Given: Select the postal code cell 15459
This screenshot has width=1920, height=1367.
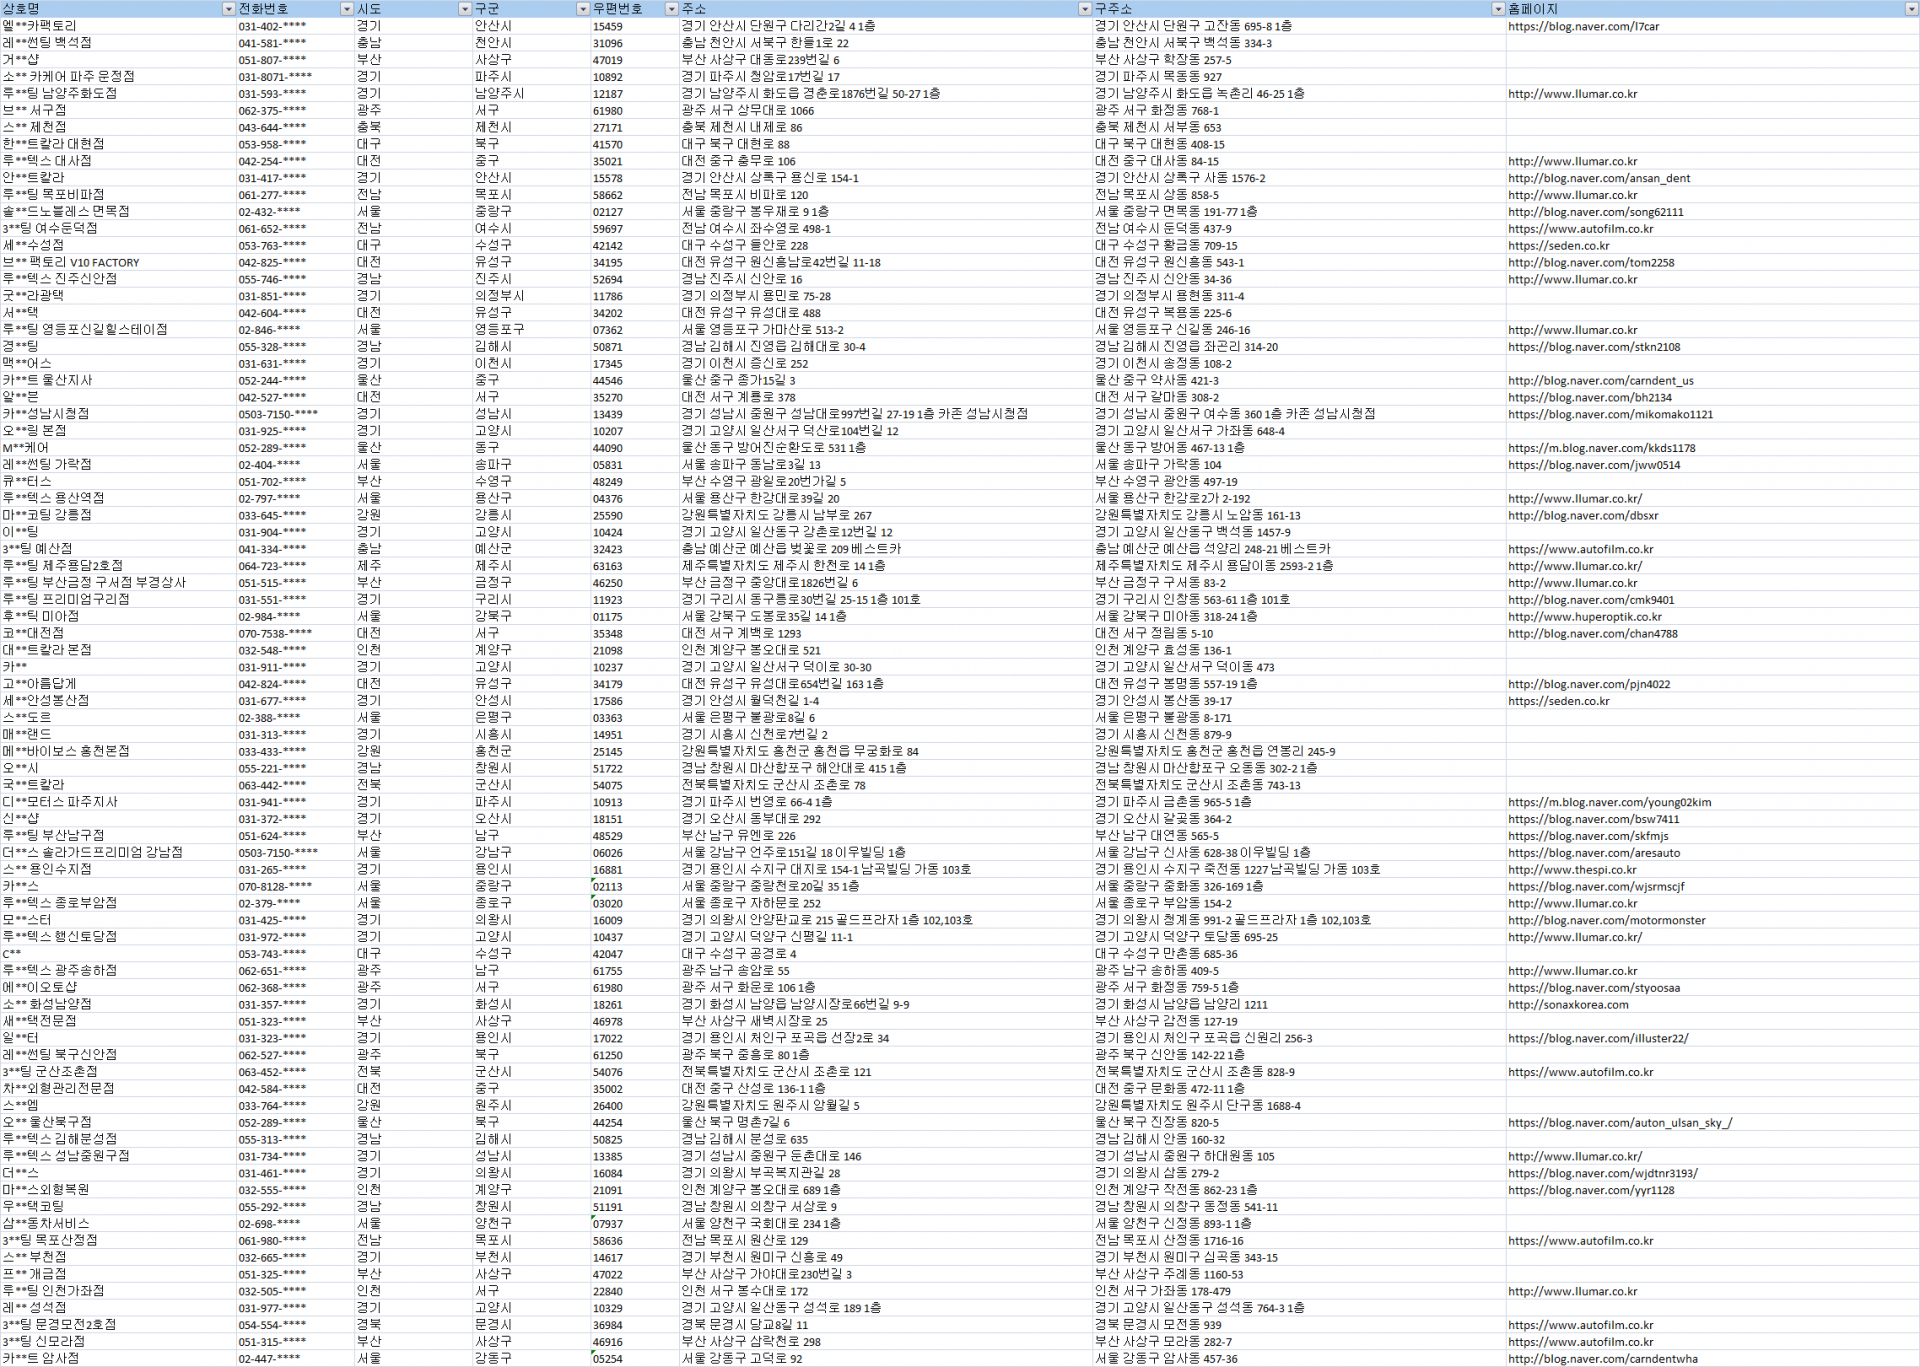Looking at the screenshot, I should (x=607, y=26).
